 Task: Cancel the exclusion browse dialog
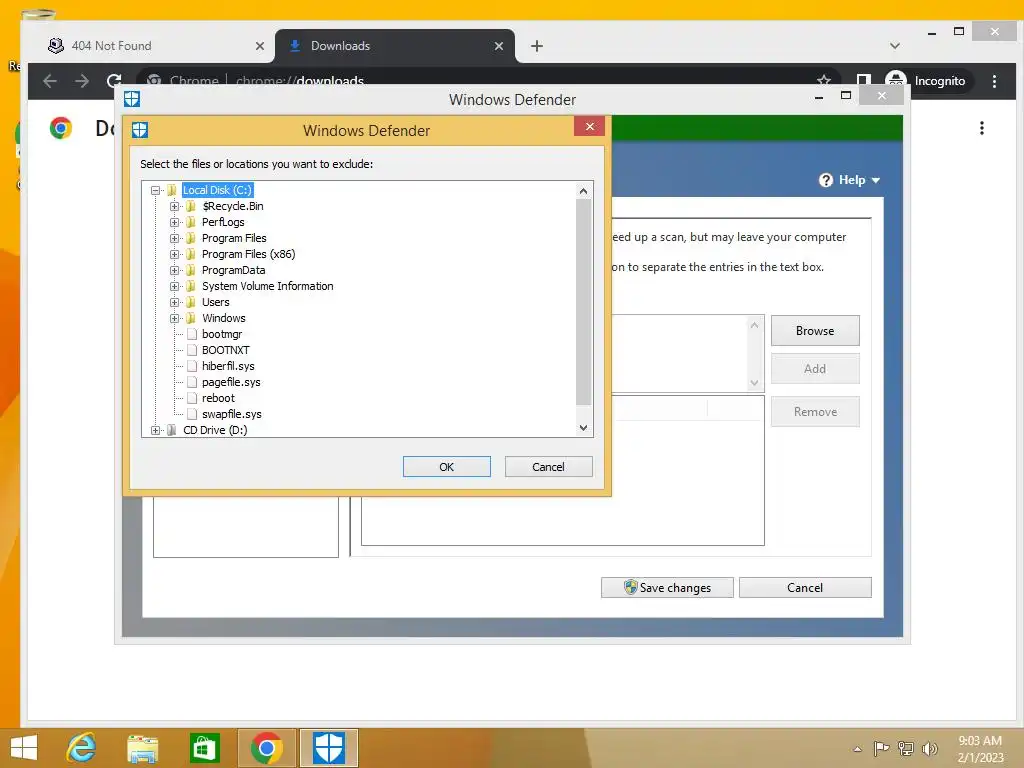[548, 467]
